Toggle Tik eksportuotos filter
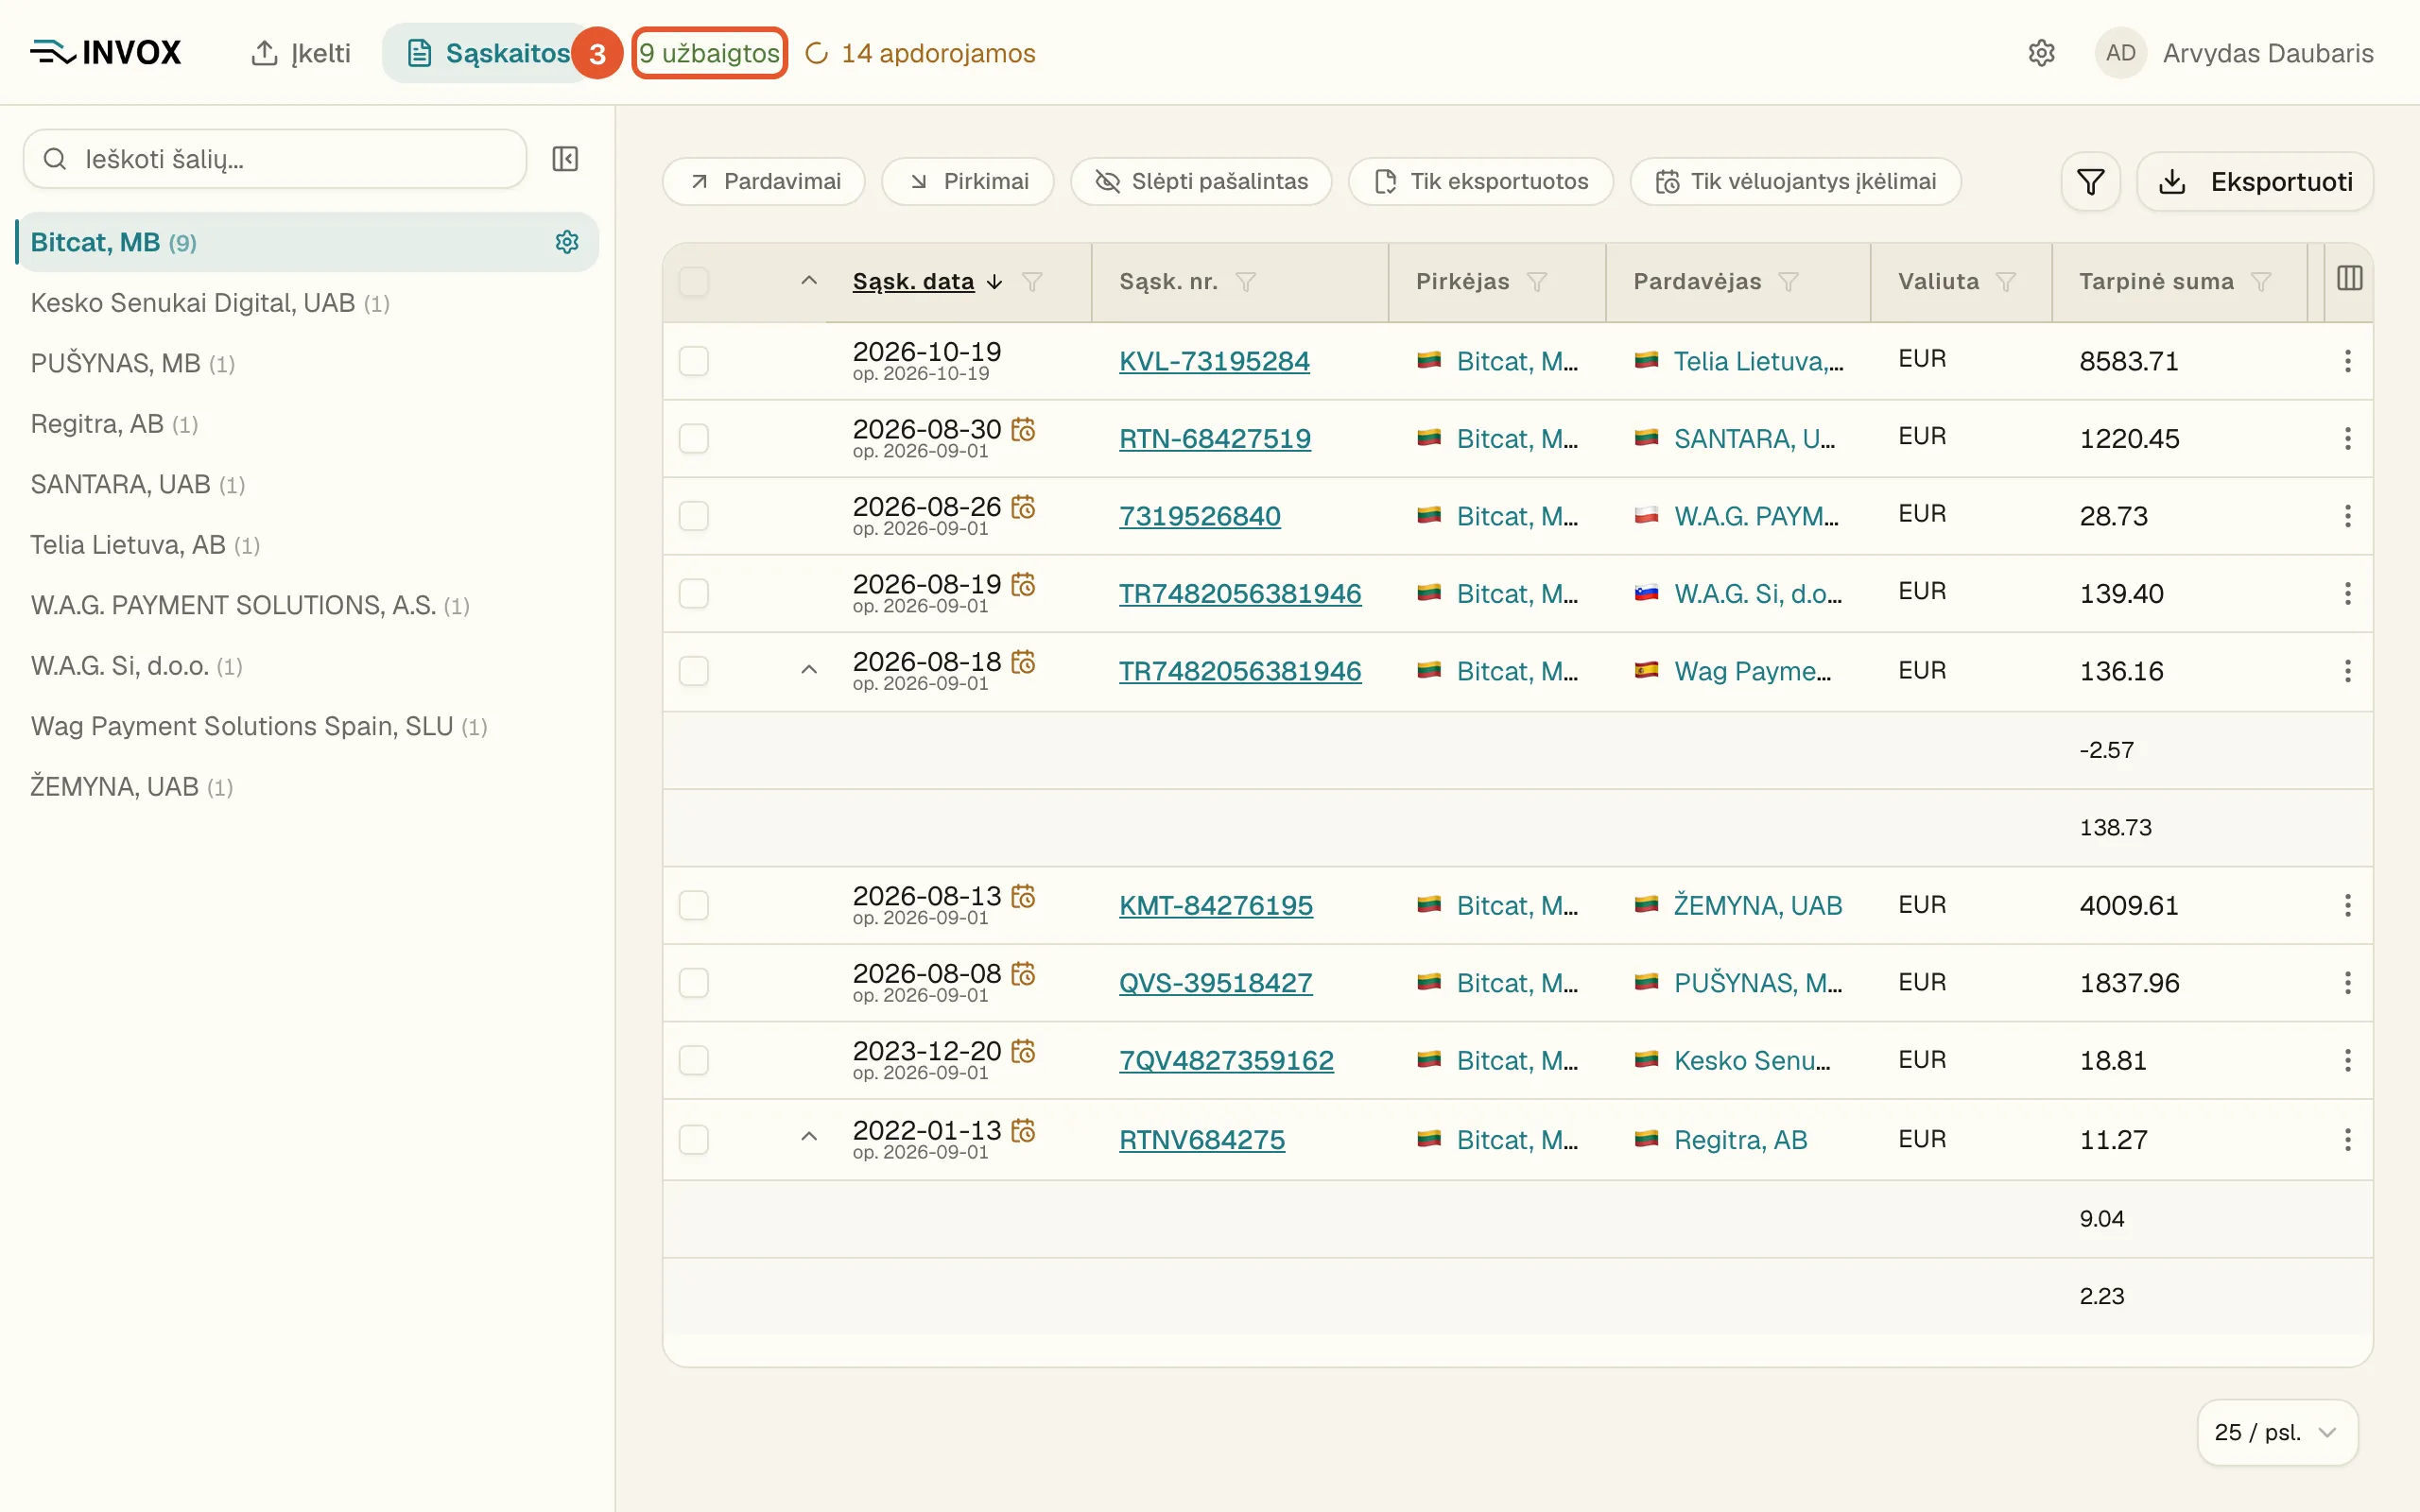Image resolution: width=2420 pixels, height=1512 pixels. click(x=1481, y=182)
